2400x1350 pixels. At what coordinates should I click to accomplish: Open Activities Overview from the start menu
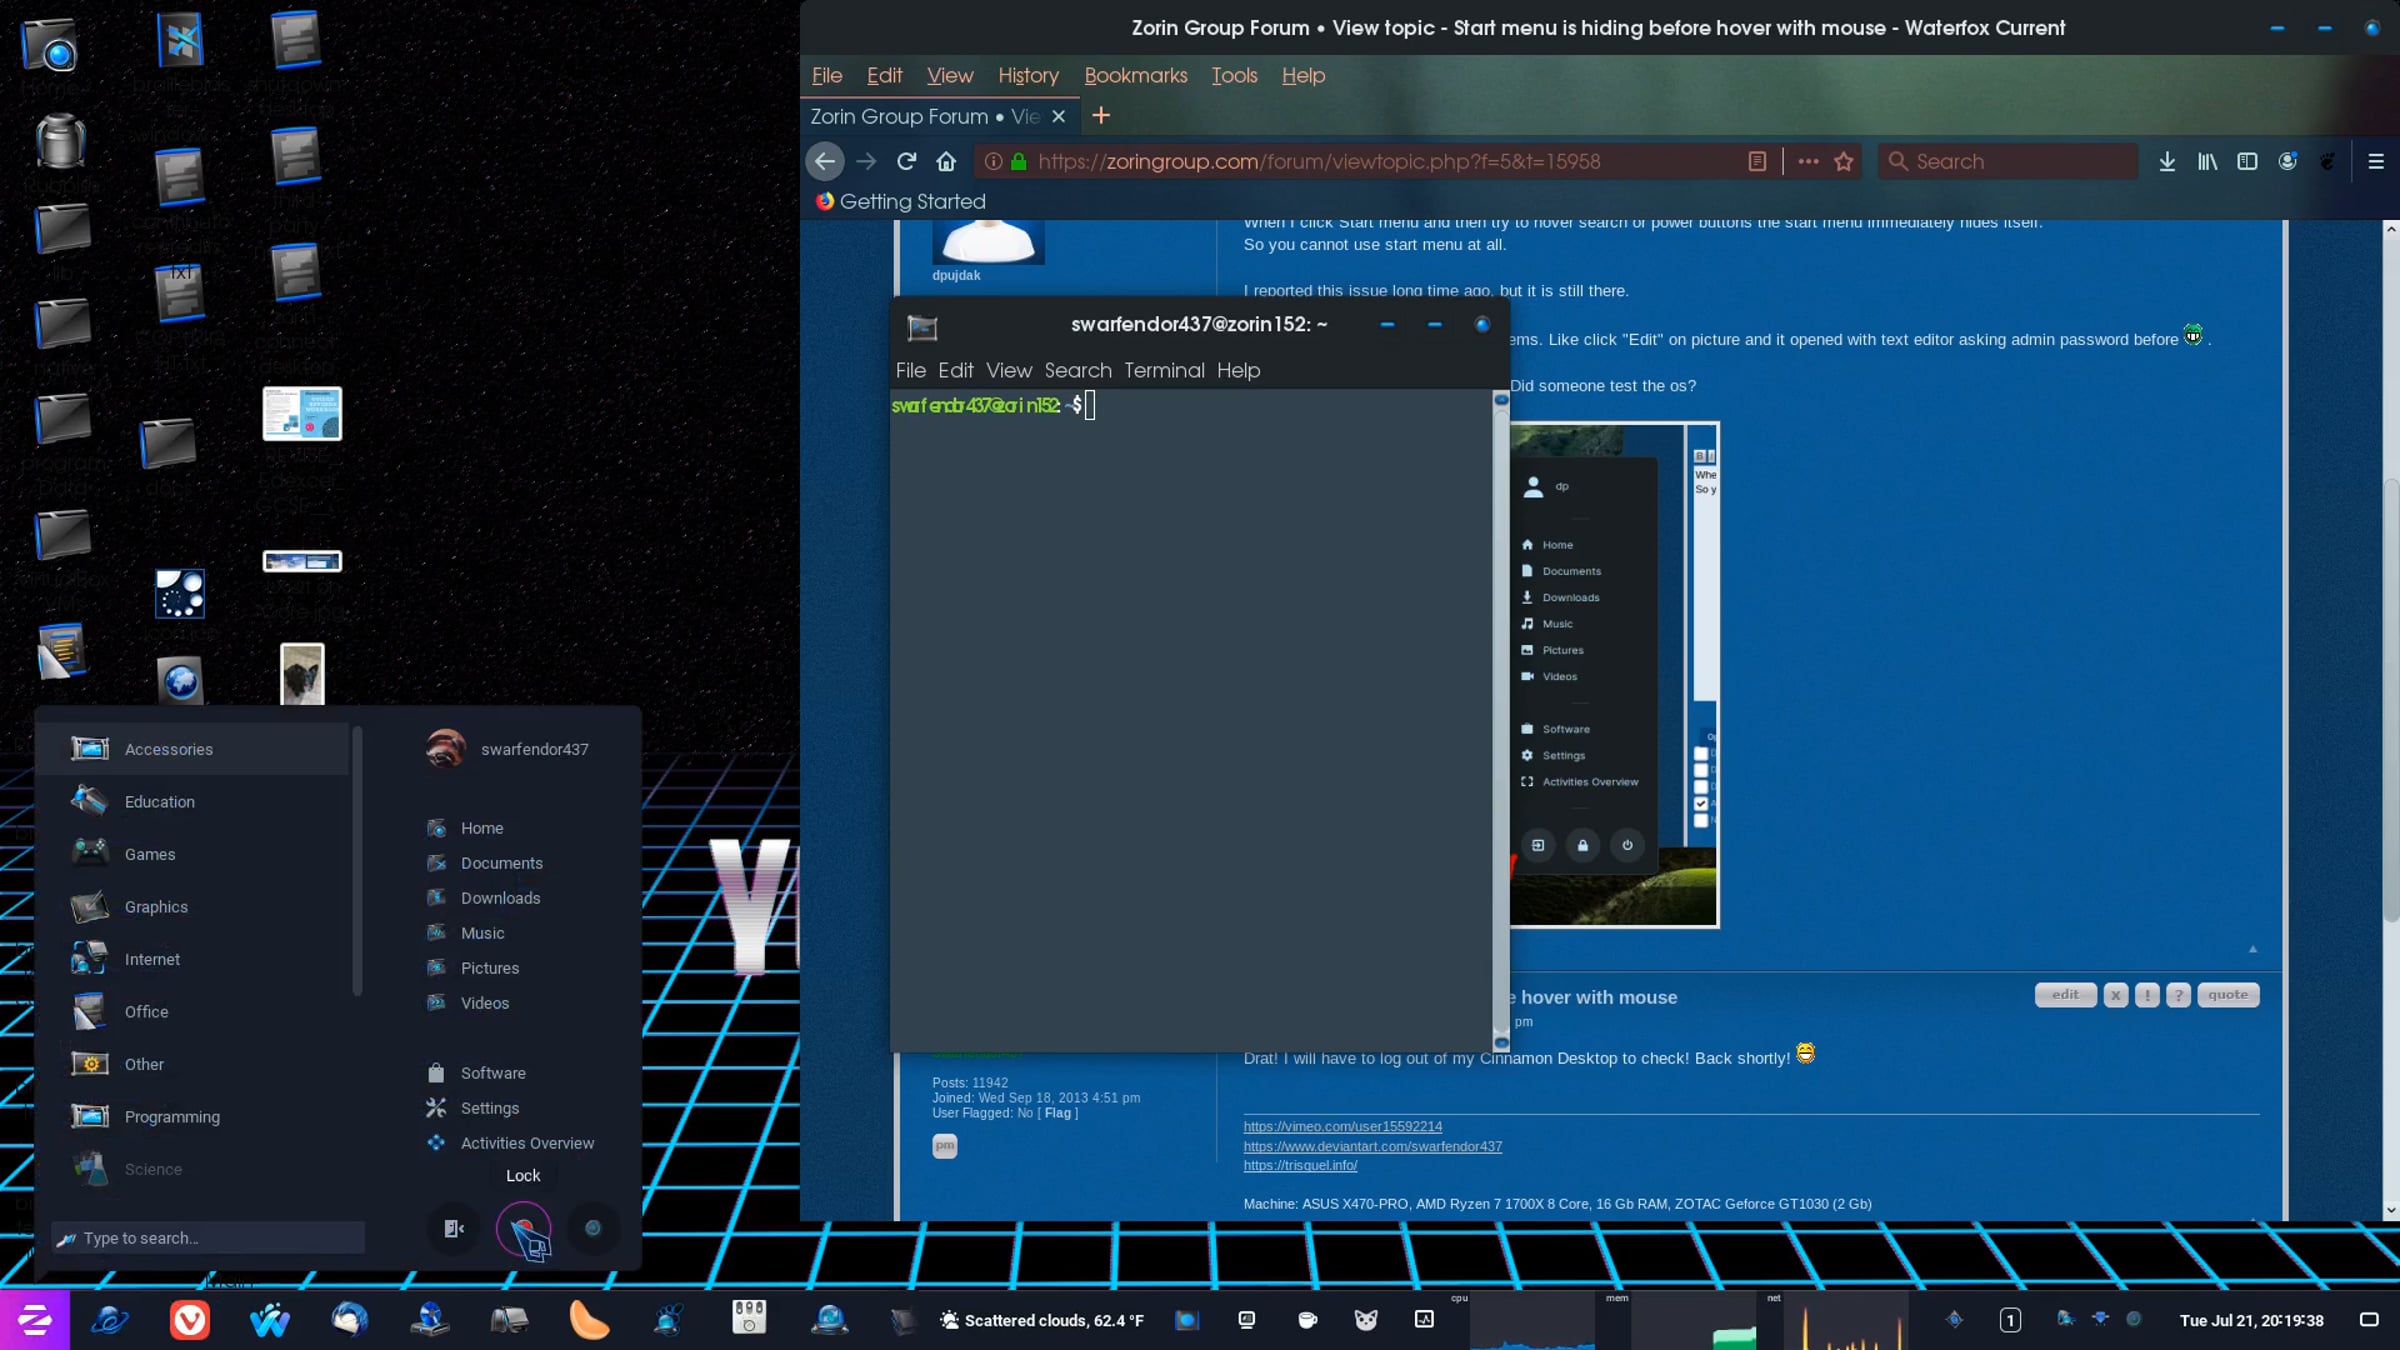(x=527, y=1143)
